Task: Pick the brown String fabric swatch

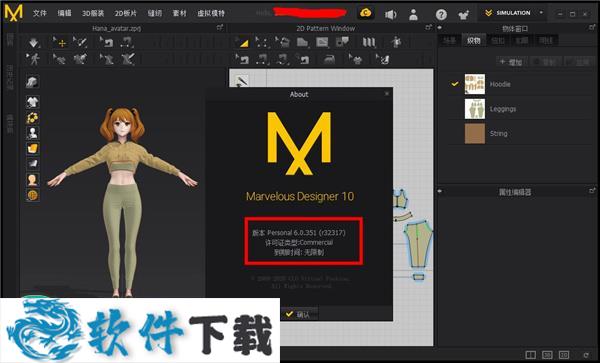Action: pos(474,133)
